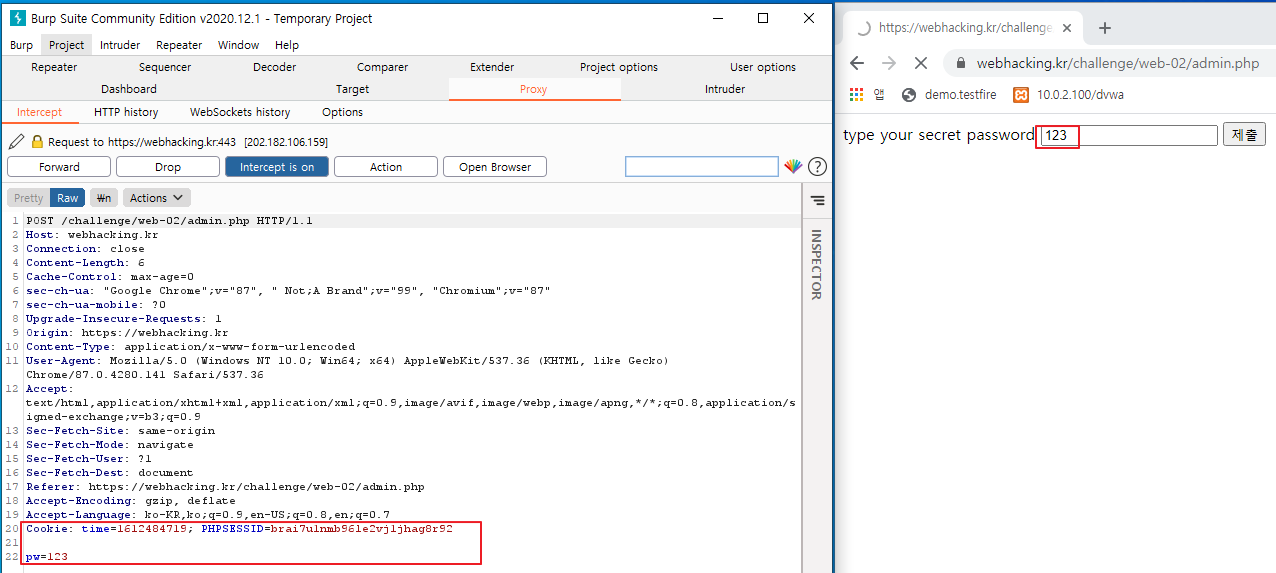Viewport: 1276px width, 573px height.
Task: Switch to the Sequencer tab
Action: pyautogui.click(x=165, y=67)
